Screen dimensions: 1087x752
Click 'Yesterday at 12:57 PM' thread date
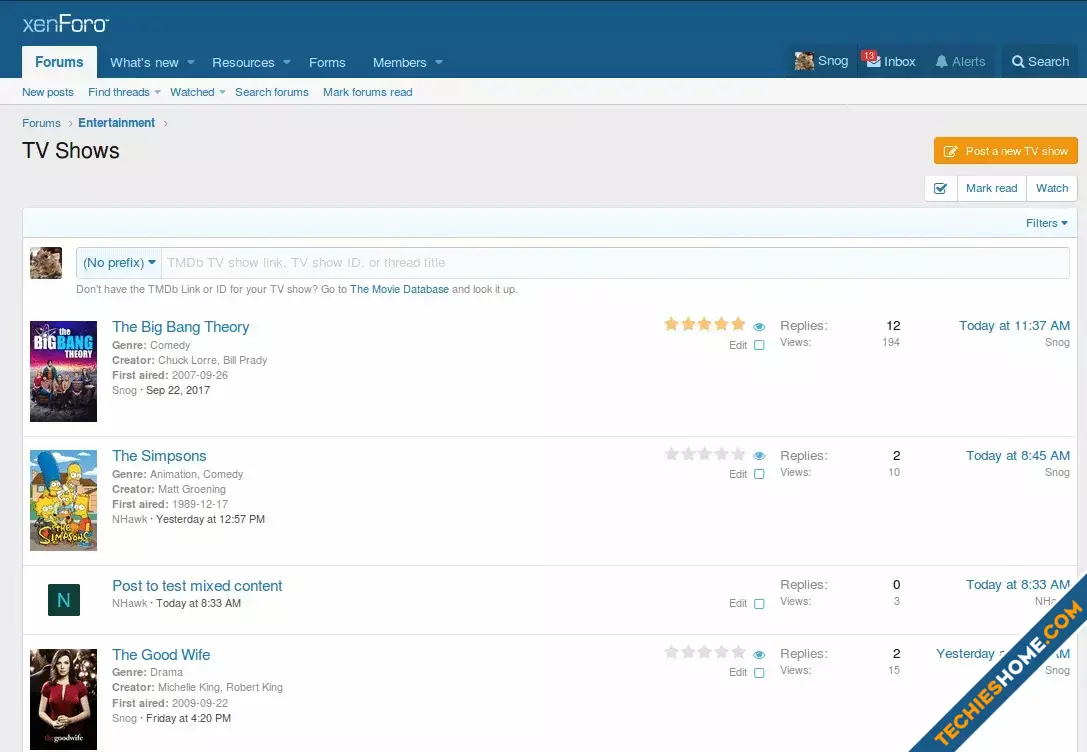click(x=210, y=519)
